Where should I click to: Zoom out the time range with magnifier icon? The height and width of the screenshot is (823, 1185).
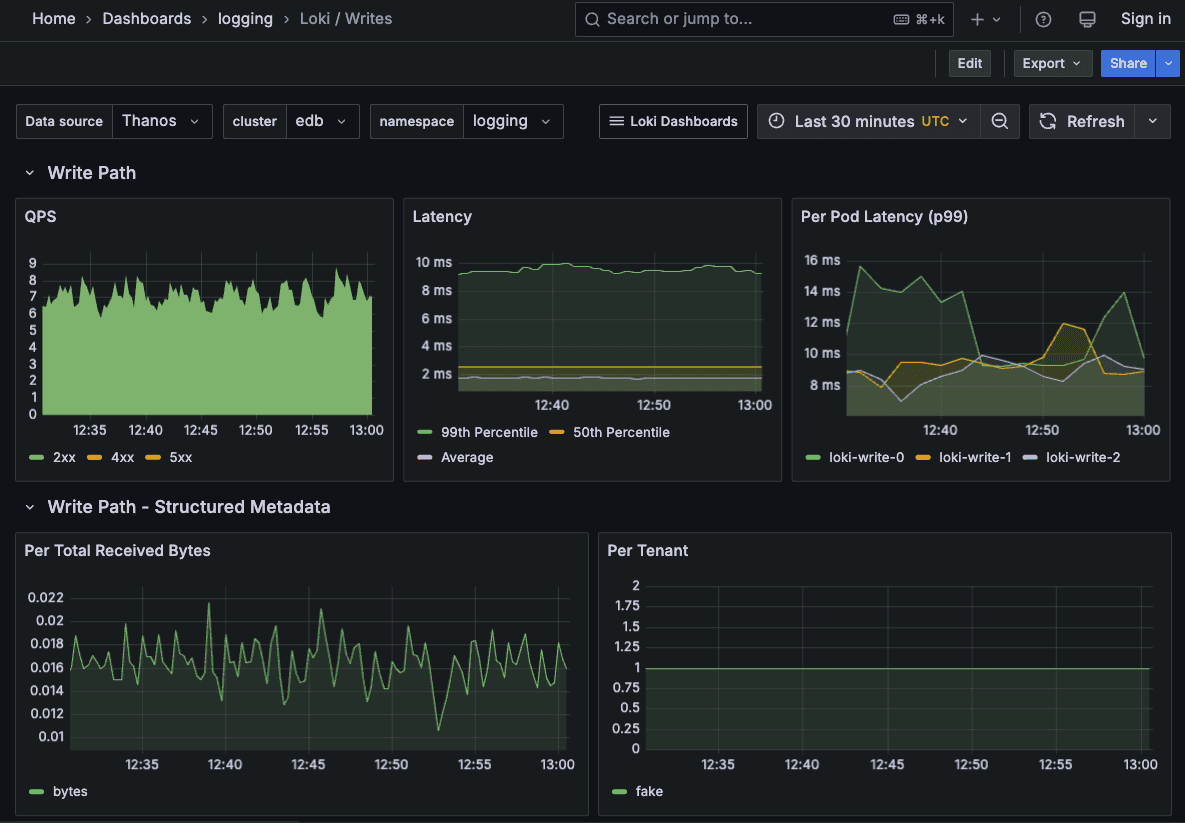pyautogui.click(x=1000, y=121)
